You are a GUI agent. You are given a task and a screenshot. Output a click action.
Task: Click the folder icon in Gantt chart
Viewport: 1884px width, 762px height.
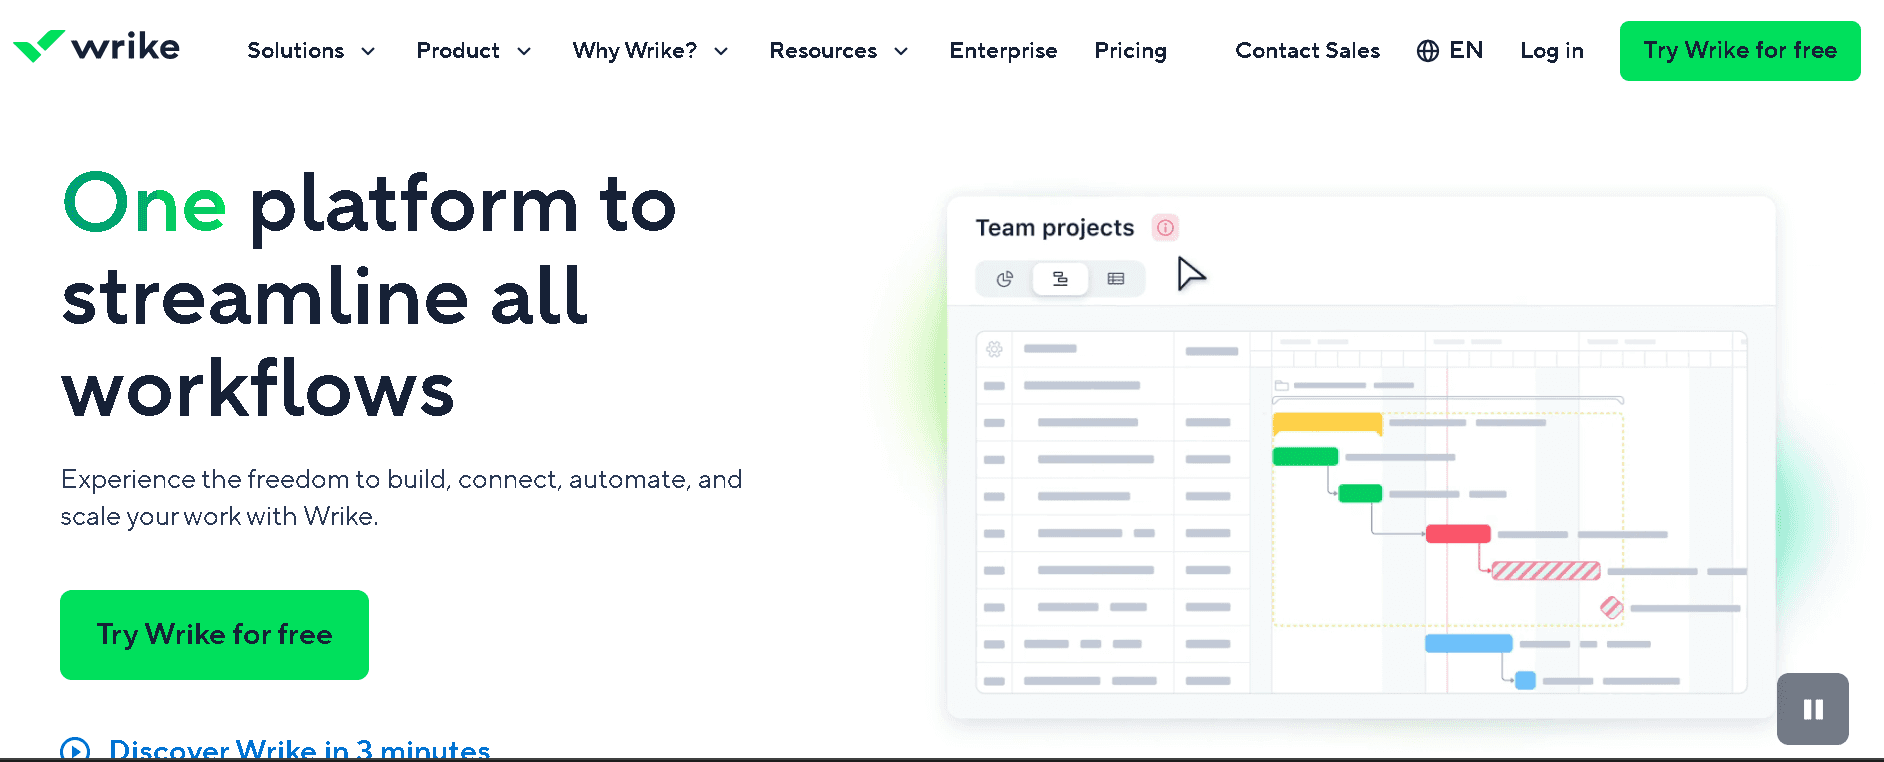1281,385
